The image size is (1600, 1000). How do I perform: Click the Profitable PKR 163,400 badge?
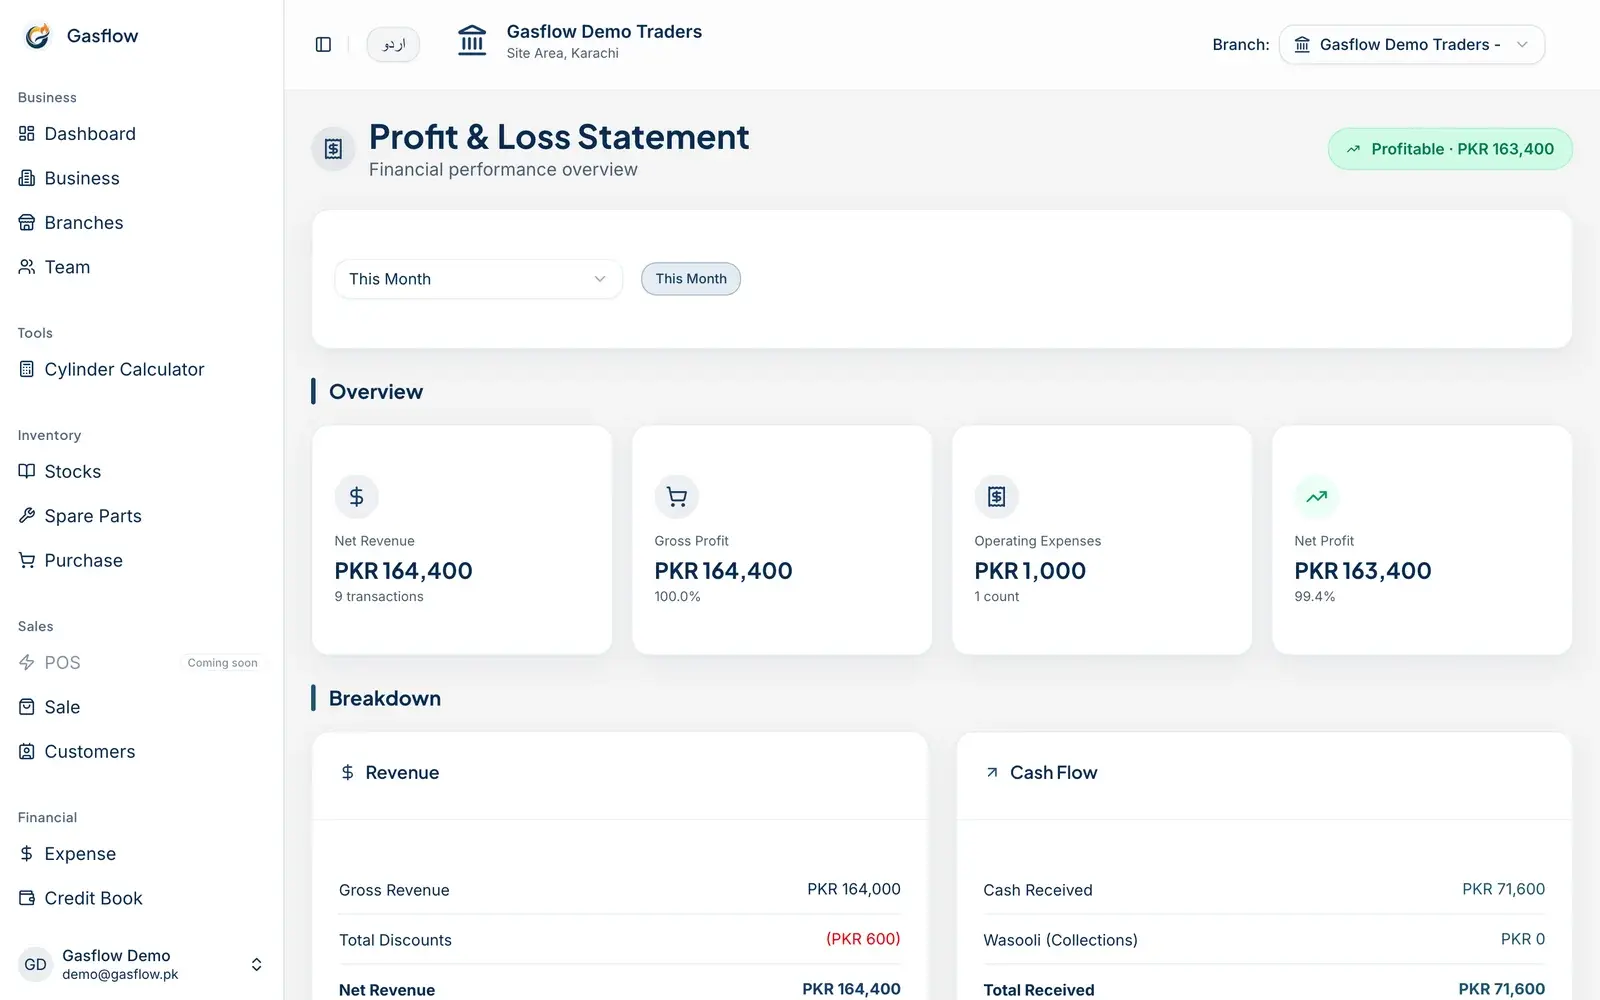click(1450, 149)
